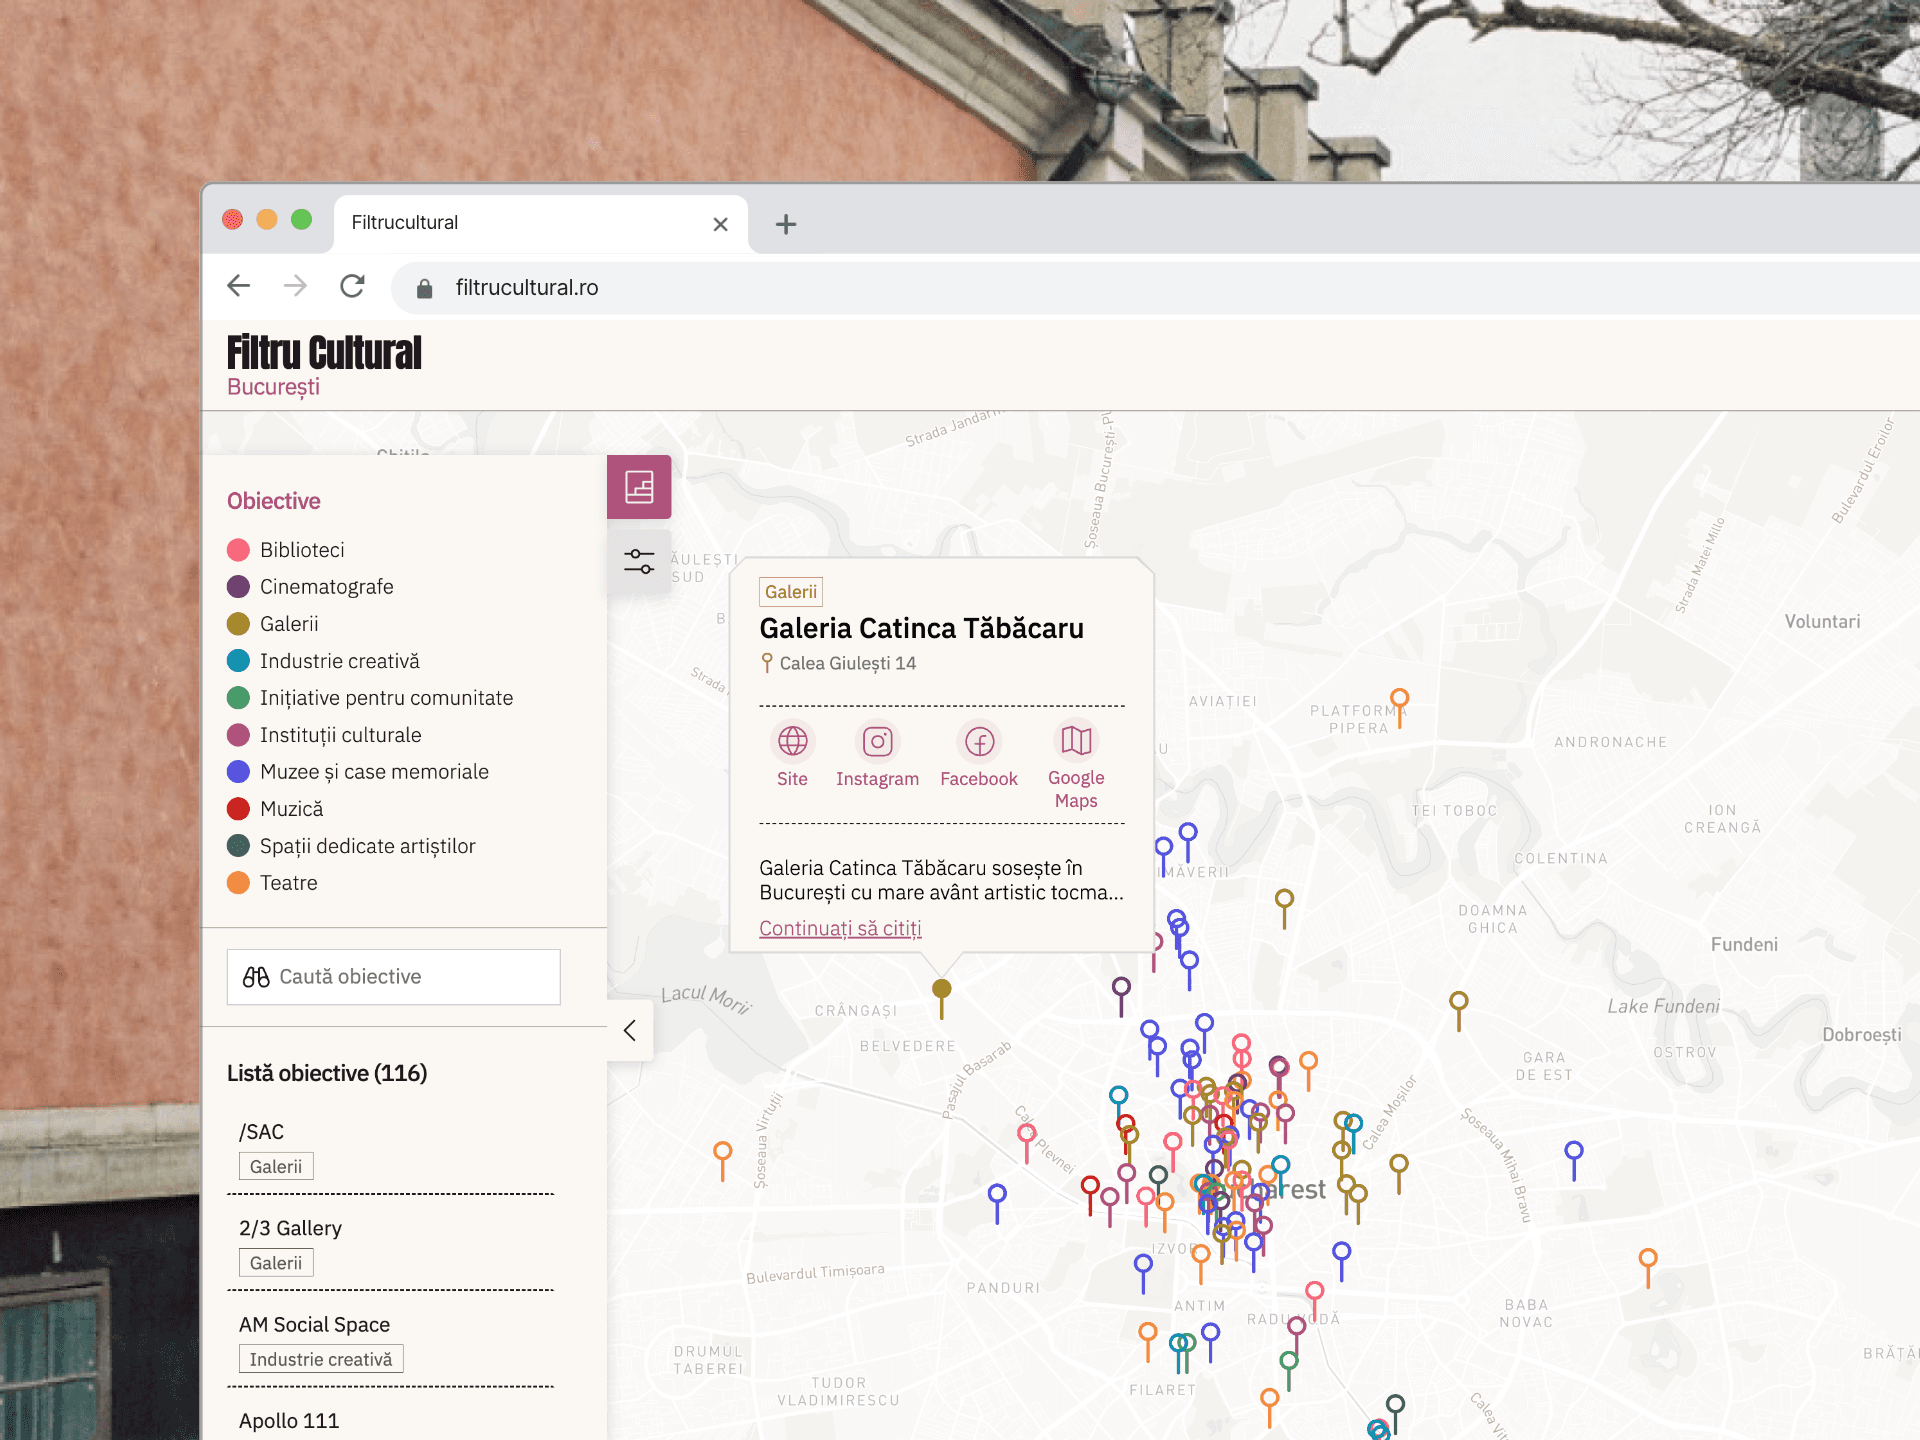This screenshot has height=1440, width=1920.
Task: Go back with browser back arrow
Action: [239, 287]
